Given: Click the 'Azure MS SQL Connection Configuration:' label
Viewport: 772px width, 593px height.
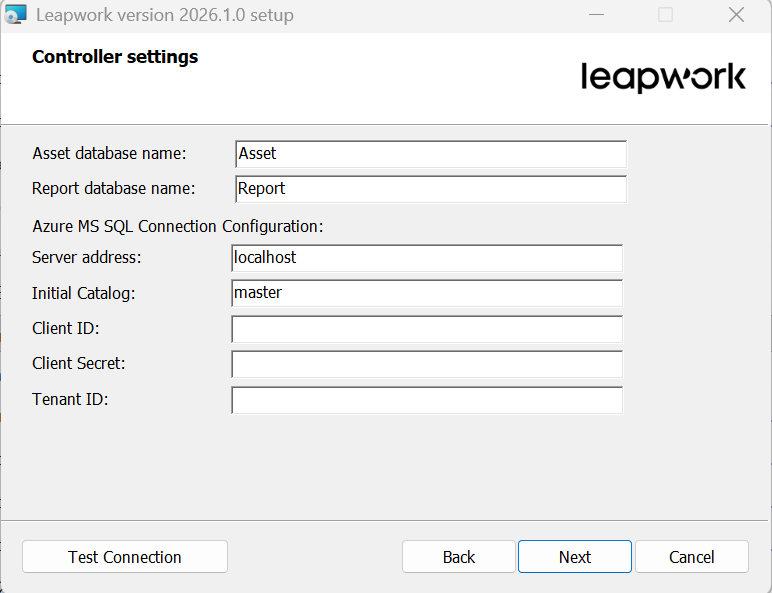Looking at the screenshot, I should pos(178,226).
